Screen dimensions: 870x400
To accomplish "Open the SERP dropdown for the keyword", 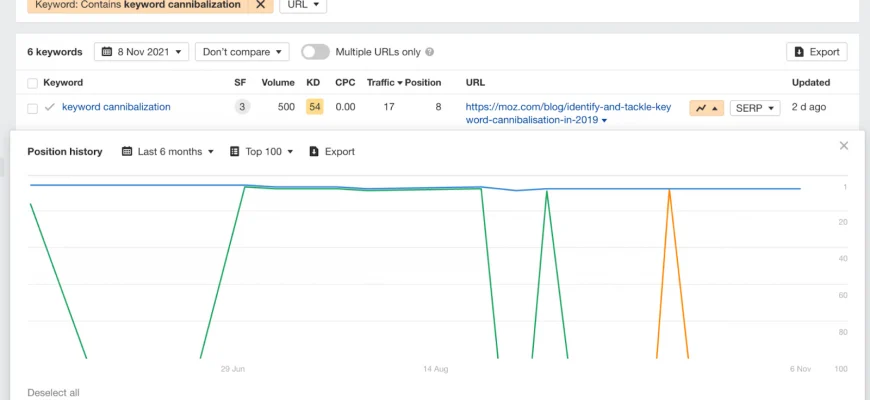I will pyautogui.click(x=754, y=108).
